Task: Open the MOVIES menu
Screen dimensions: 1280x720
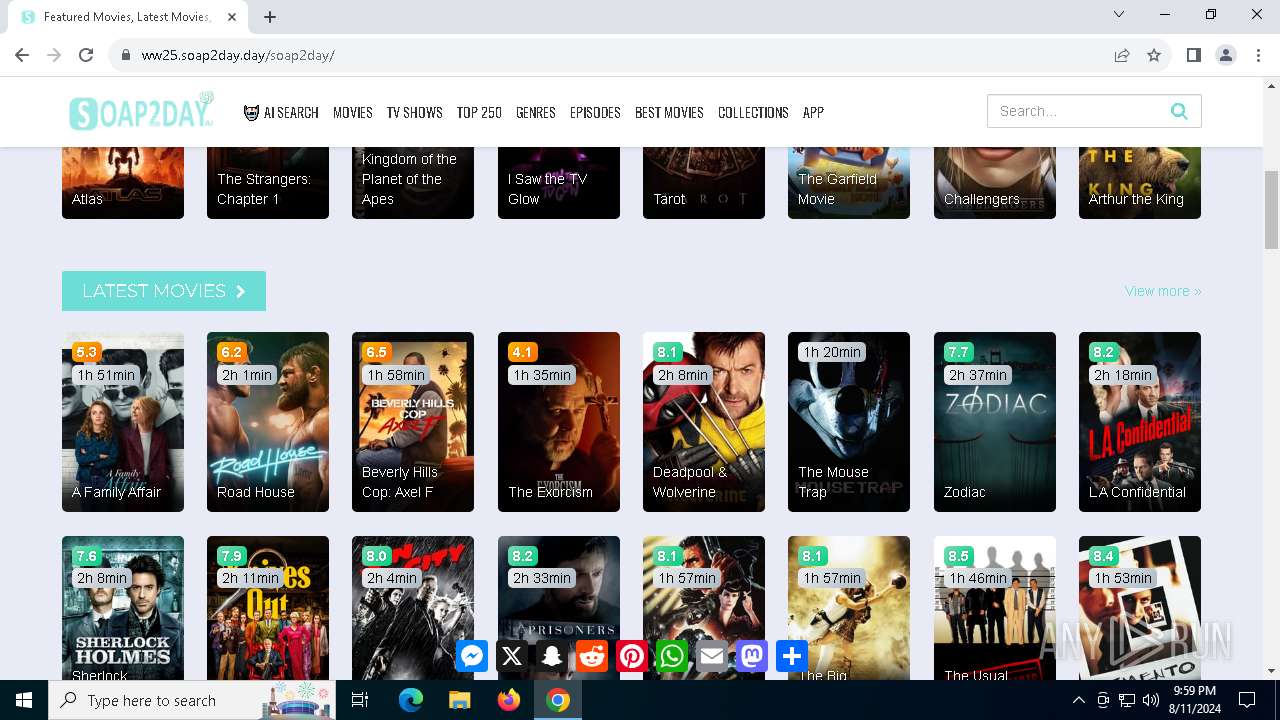Action: coord(353,112)
